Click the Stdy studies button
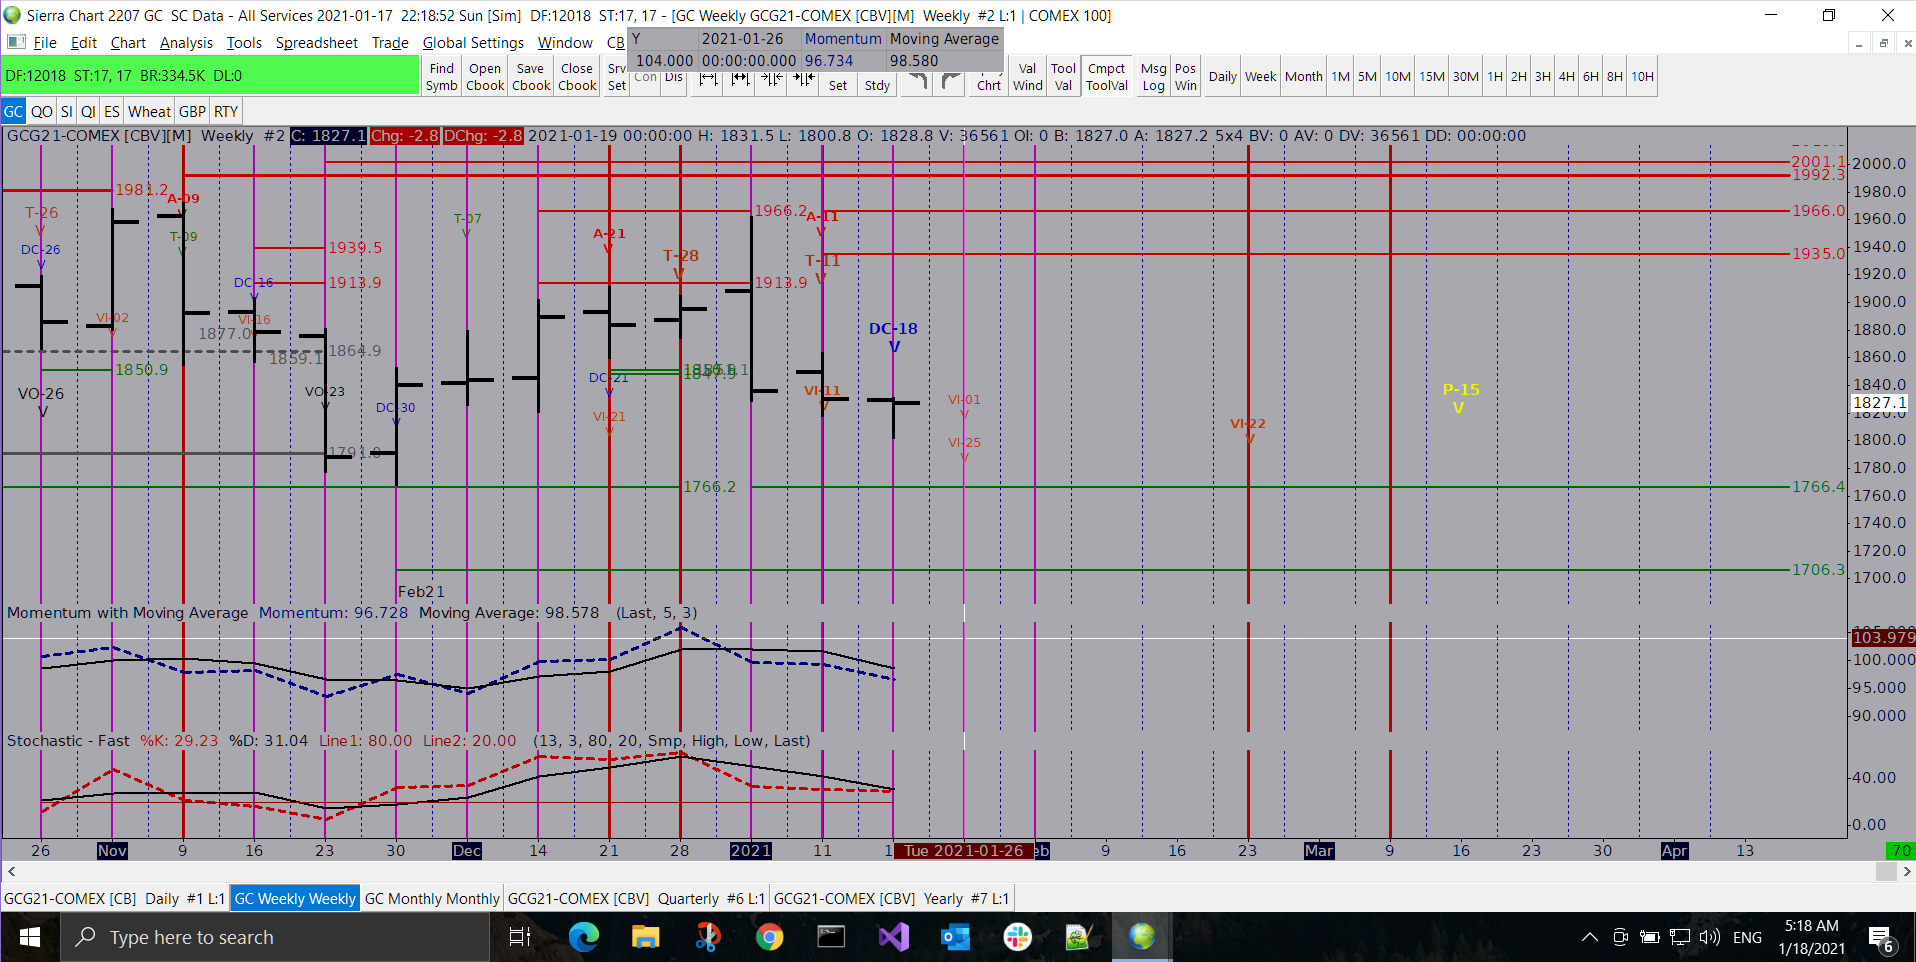1916x962 pixels. (x=877, y=85)
